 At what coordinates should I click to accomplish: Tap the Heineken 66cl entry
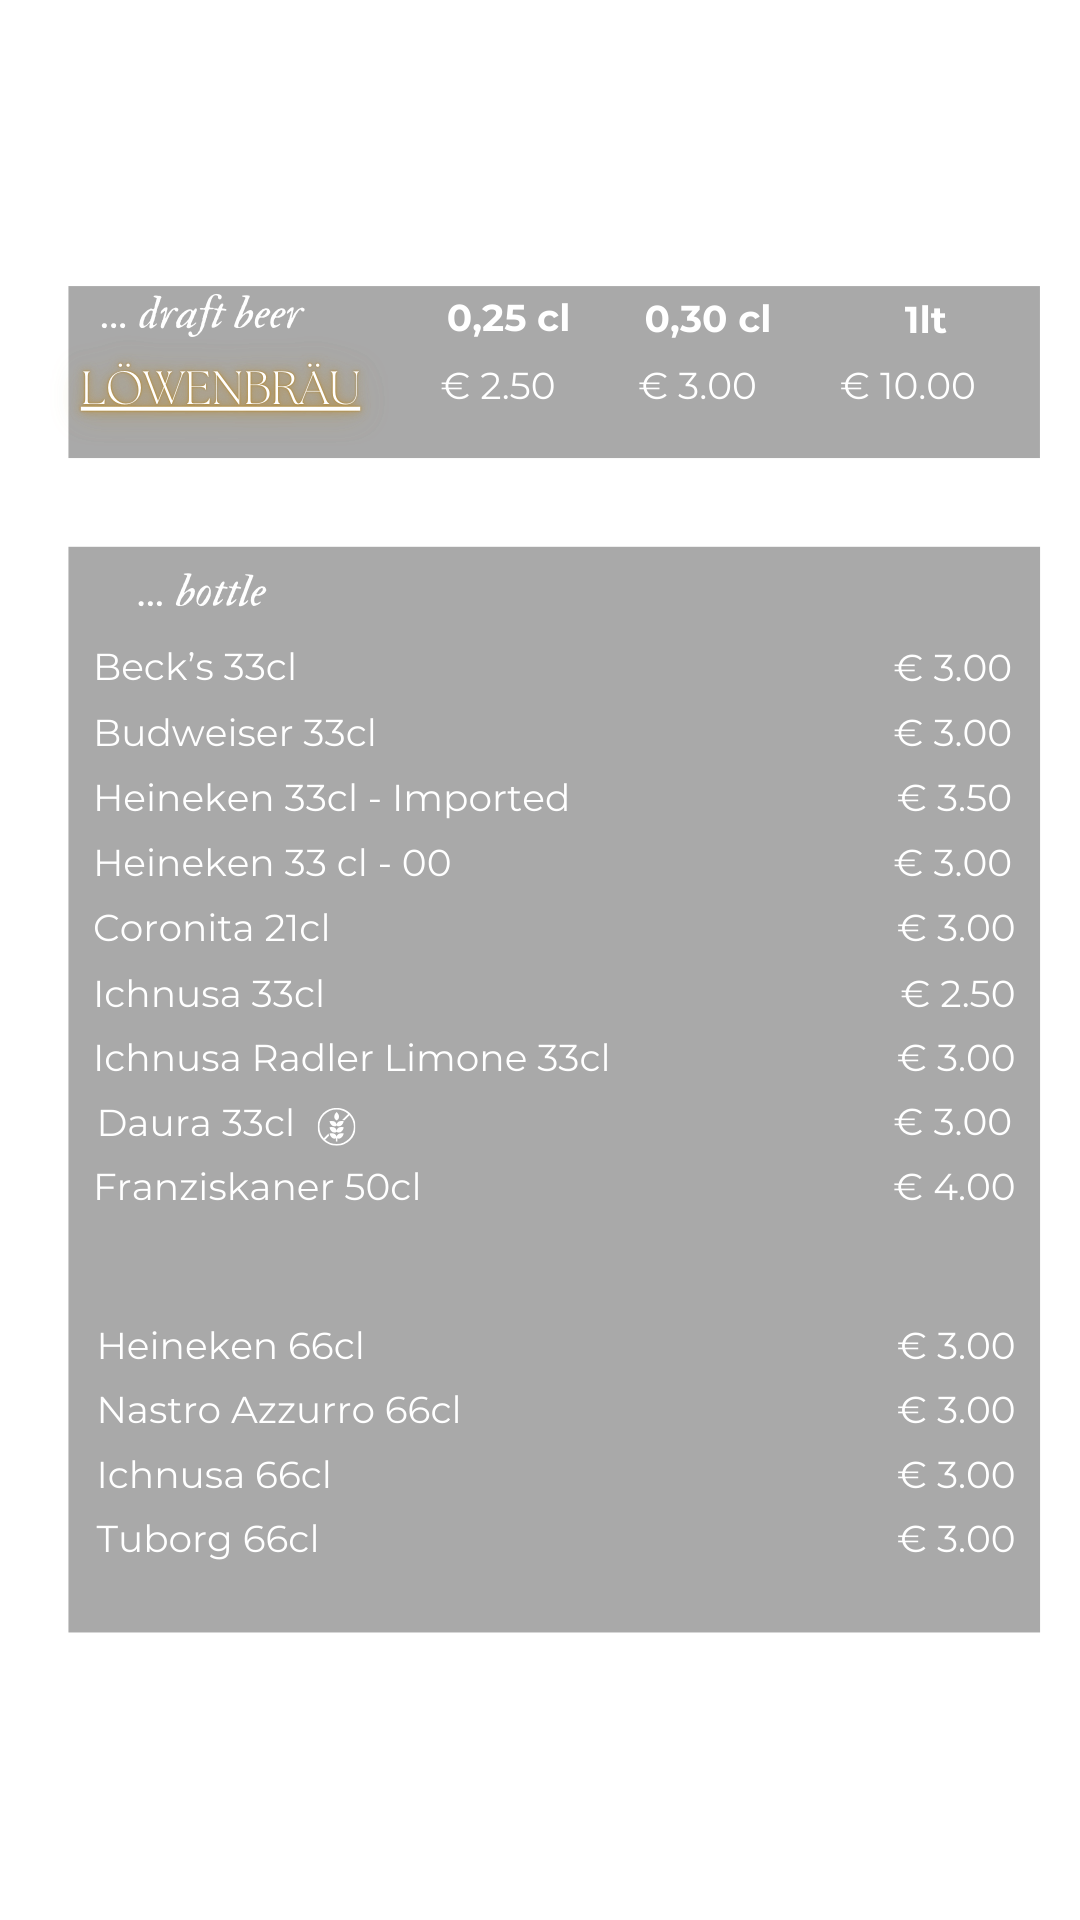(x=230, y=1346)
